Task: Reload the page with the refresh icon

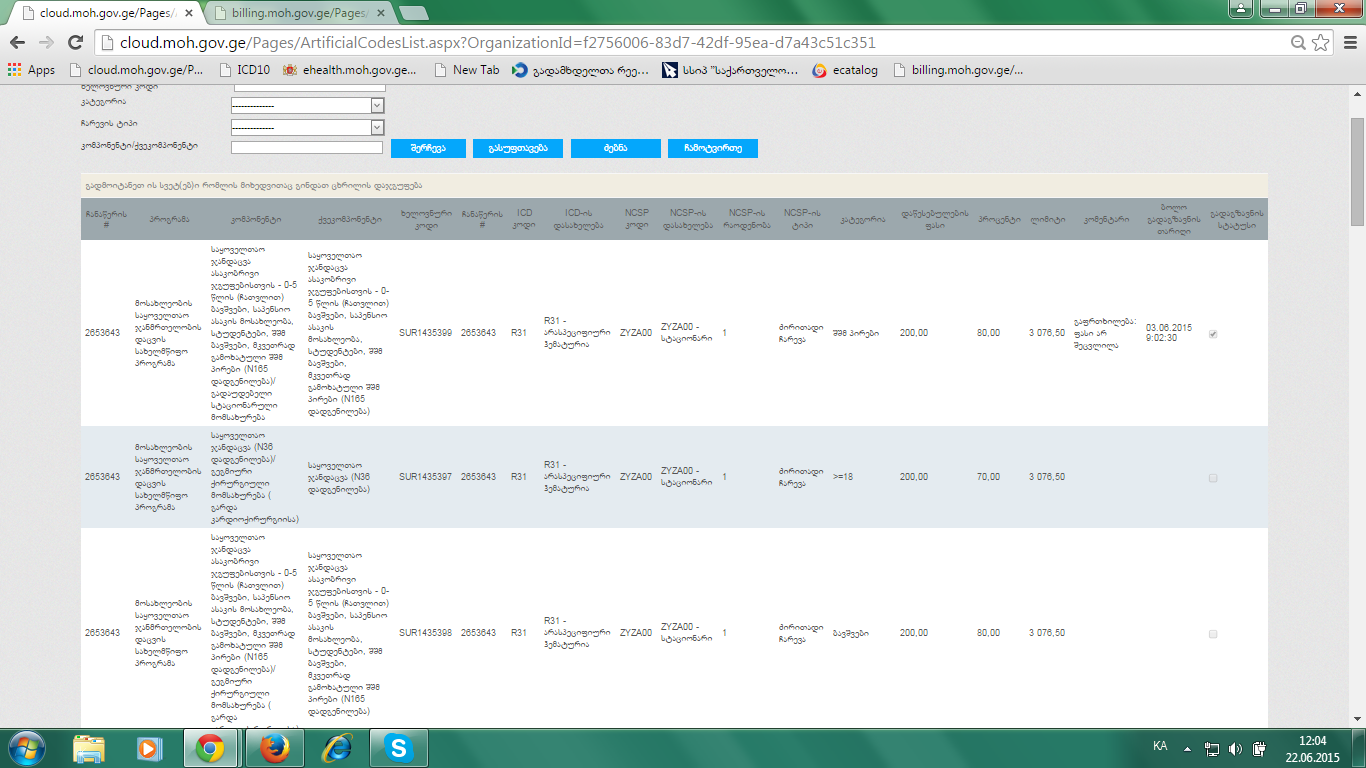Action: point(75,43)
